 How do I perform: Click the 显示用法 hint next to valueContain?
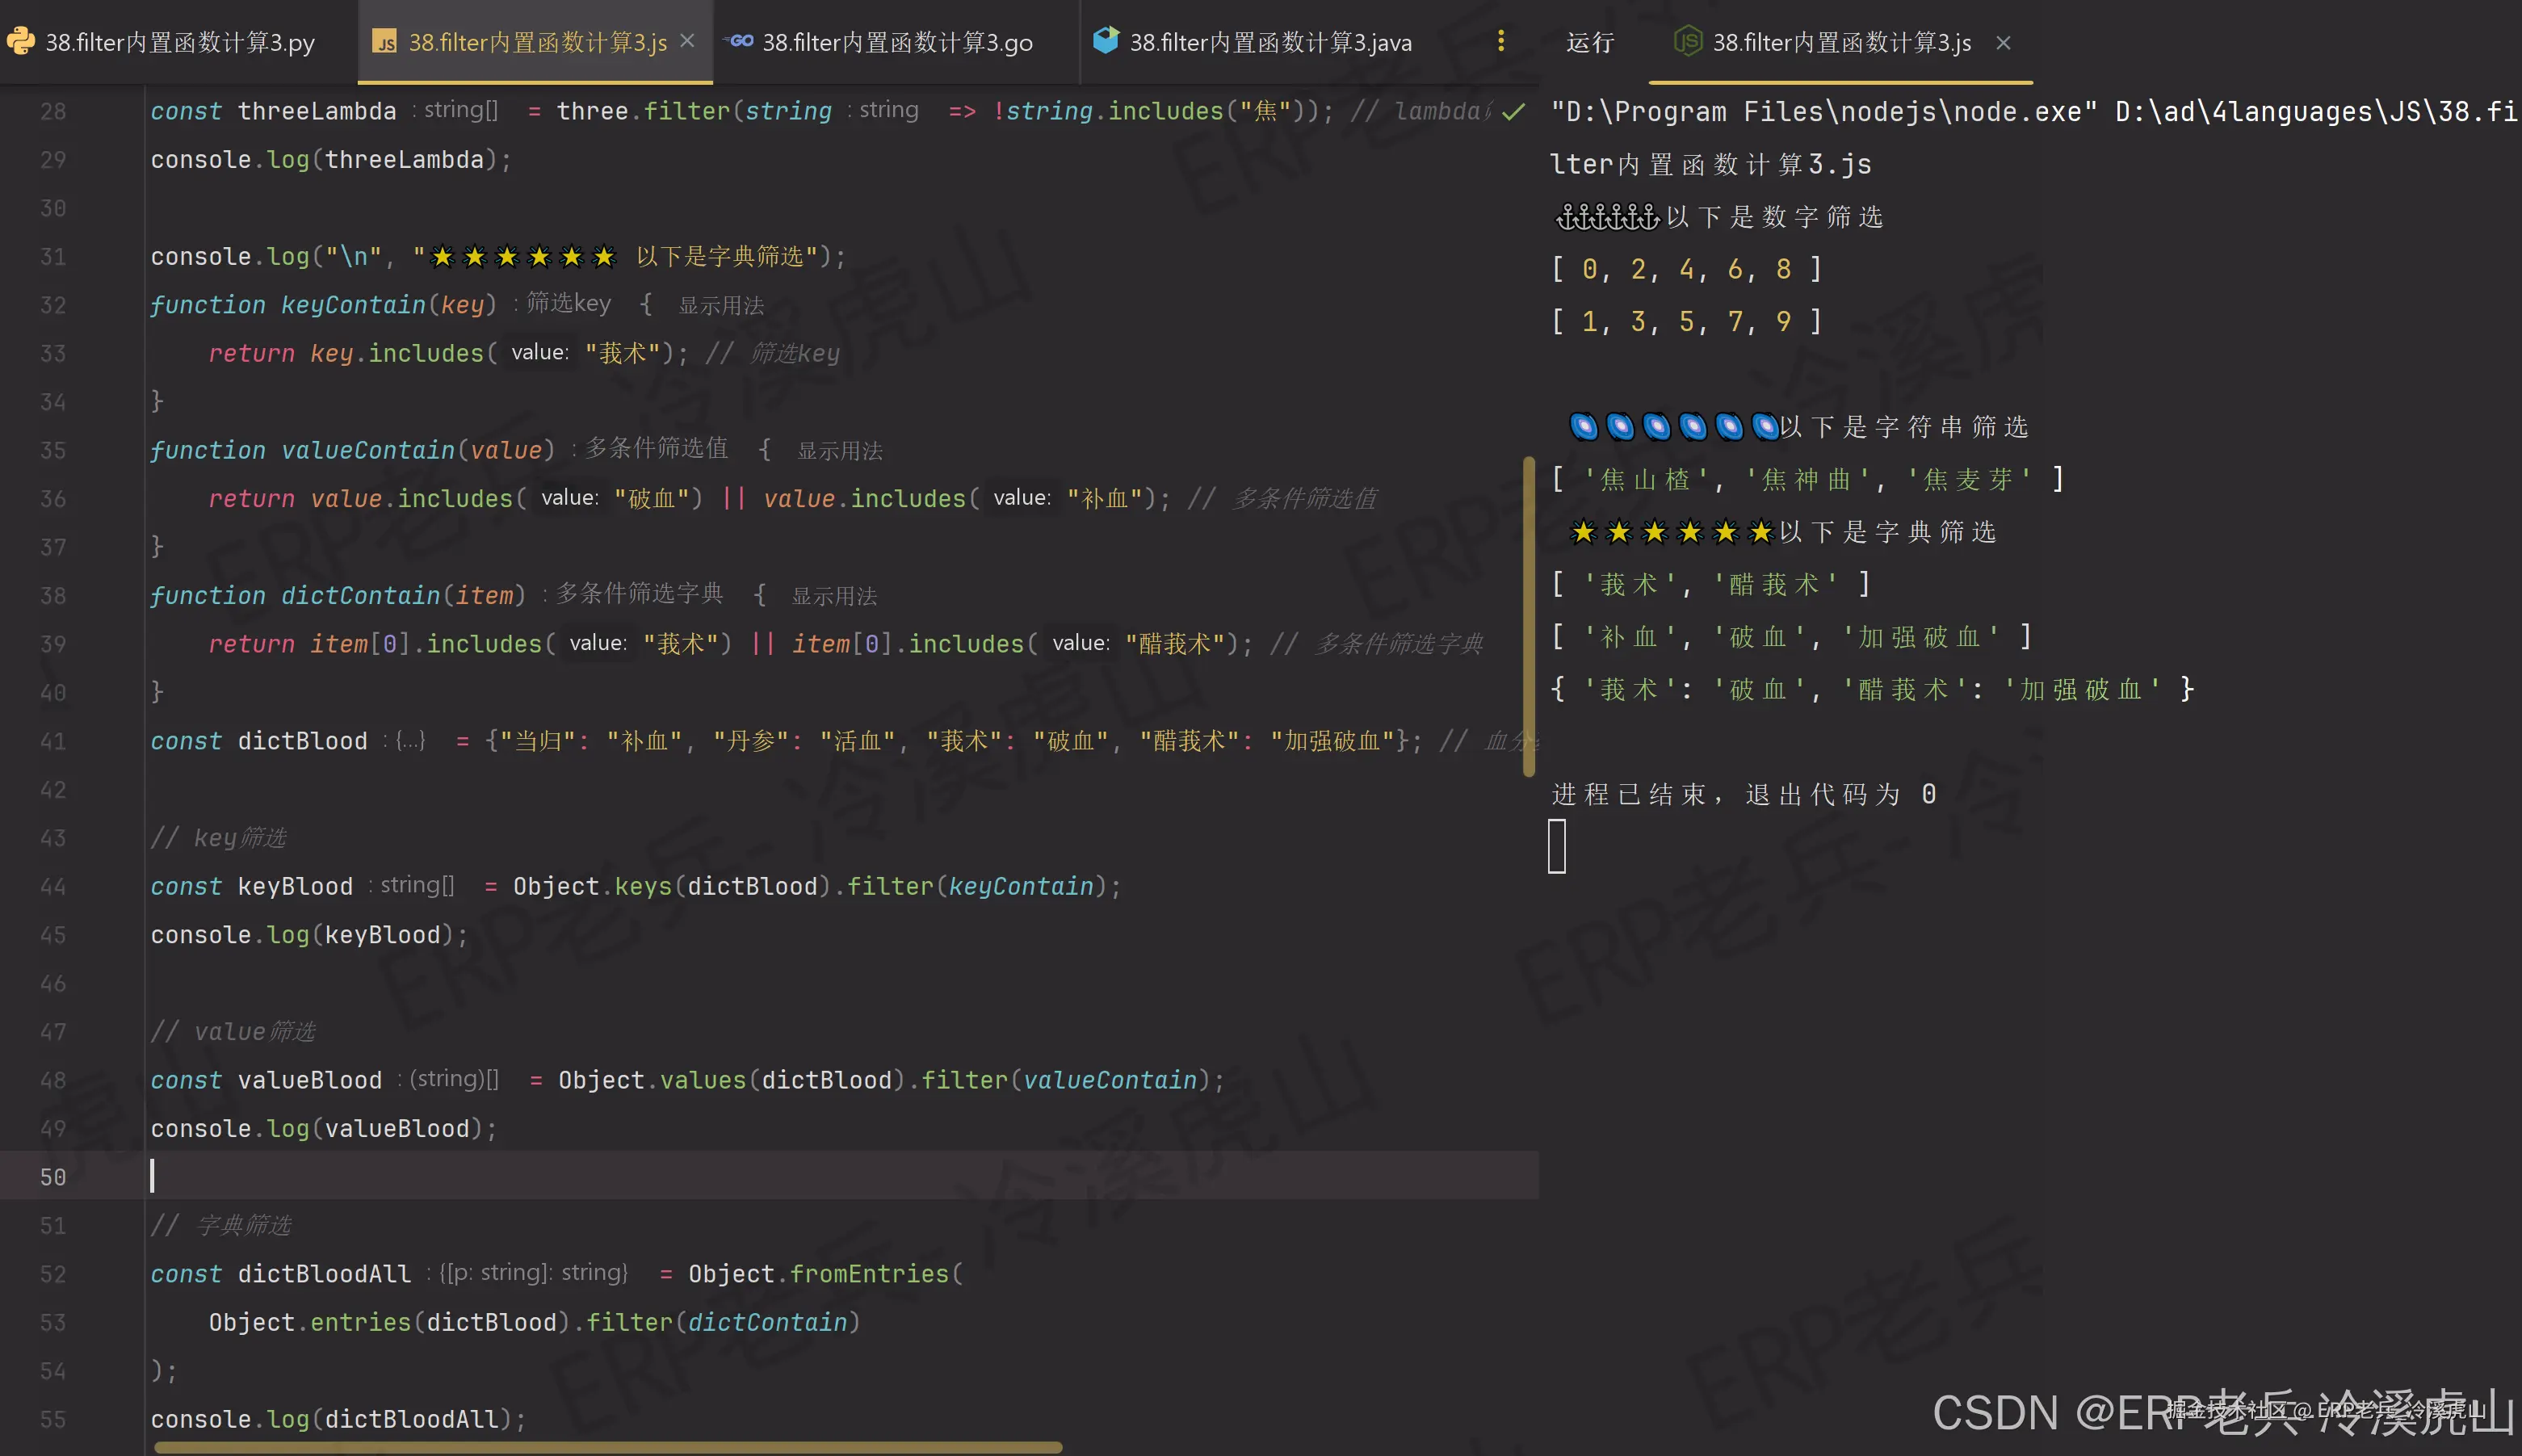(x=839, y=451)
